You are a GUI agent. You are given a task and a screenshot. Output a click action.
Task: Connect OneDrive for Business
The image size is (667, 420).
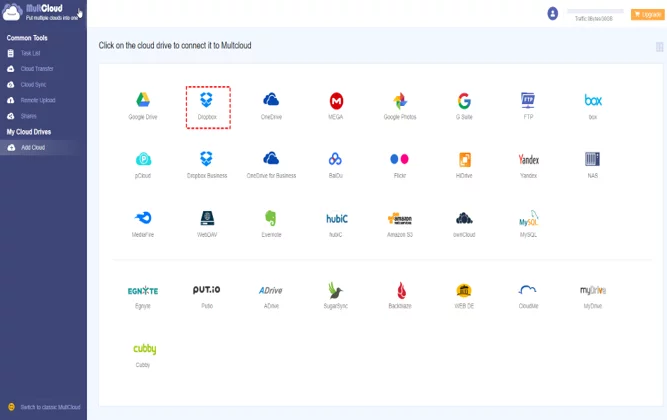coord(271,158)
